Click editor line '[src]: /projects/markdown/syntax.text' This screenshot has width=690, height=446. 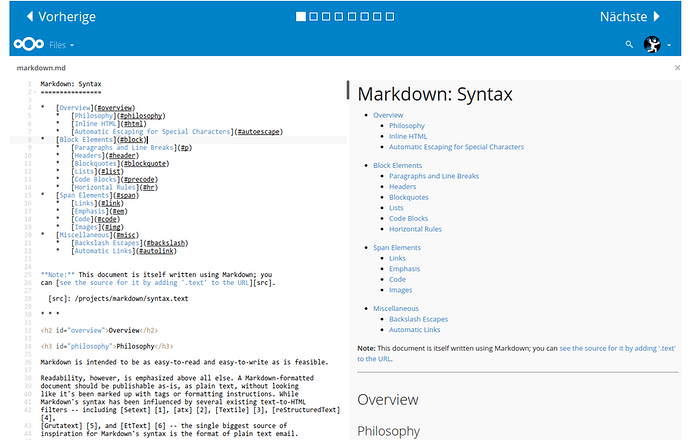tap(118, 299)
